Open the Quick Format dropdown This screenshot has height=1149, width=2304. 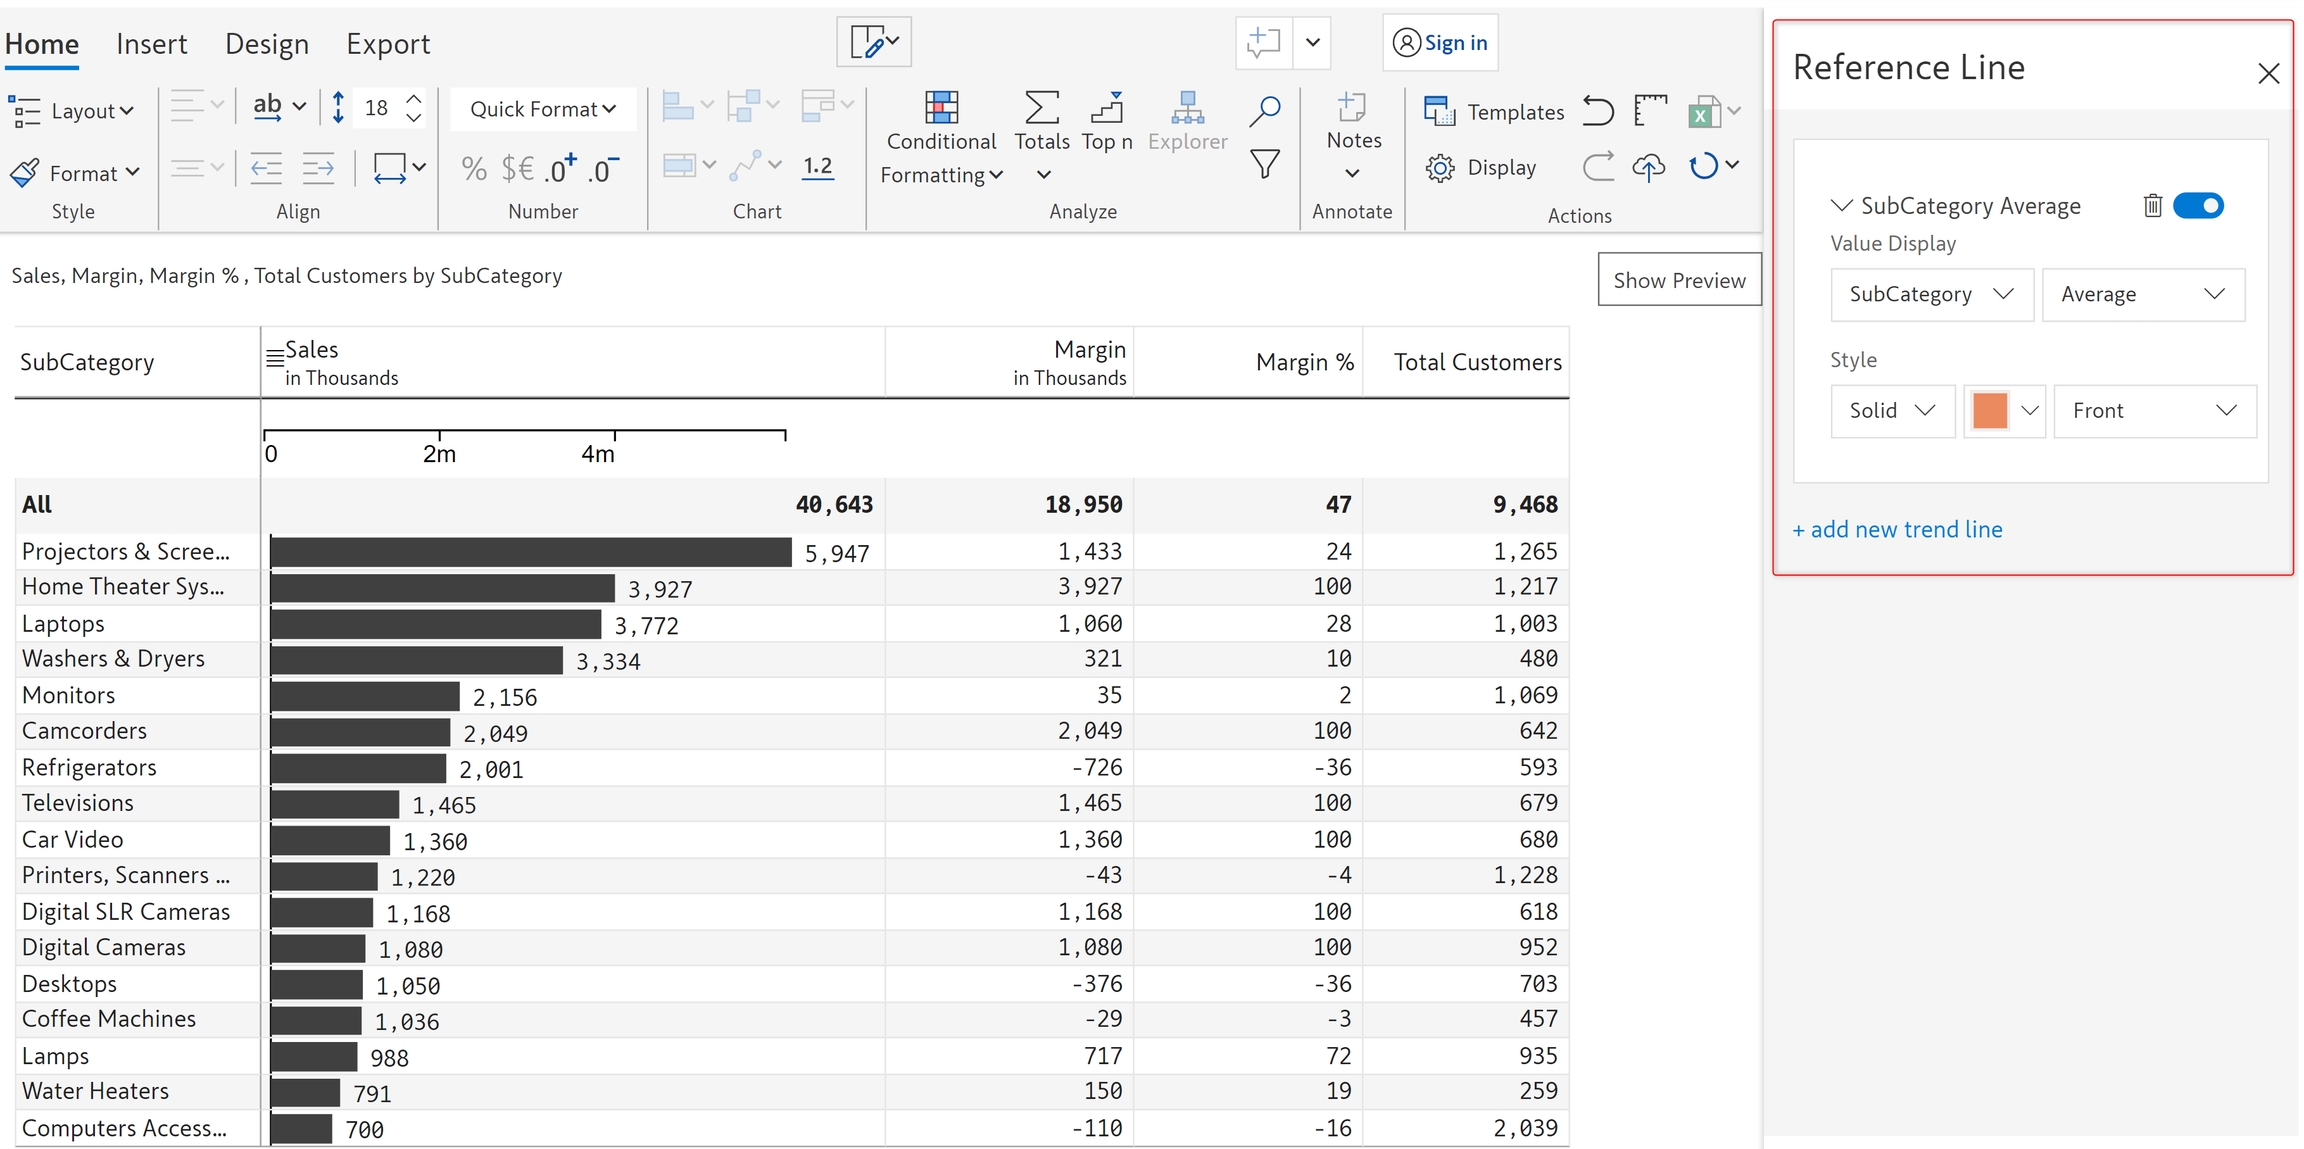[543, 109]
